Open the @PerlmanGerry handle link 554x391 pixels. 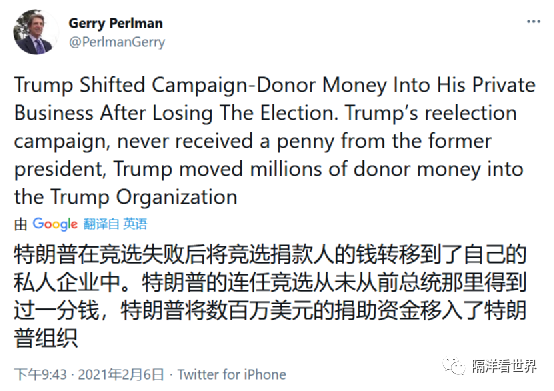click(117, 42)
